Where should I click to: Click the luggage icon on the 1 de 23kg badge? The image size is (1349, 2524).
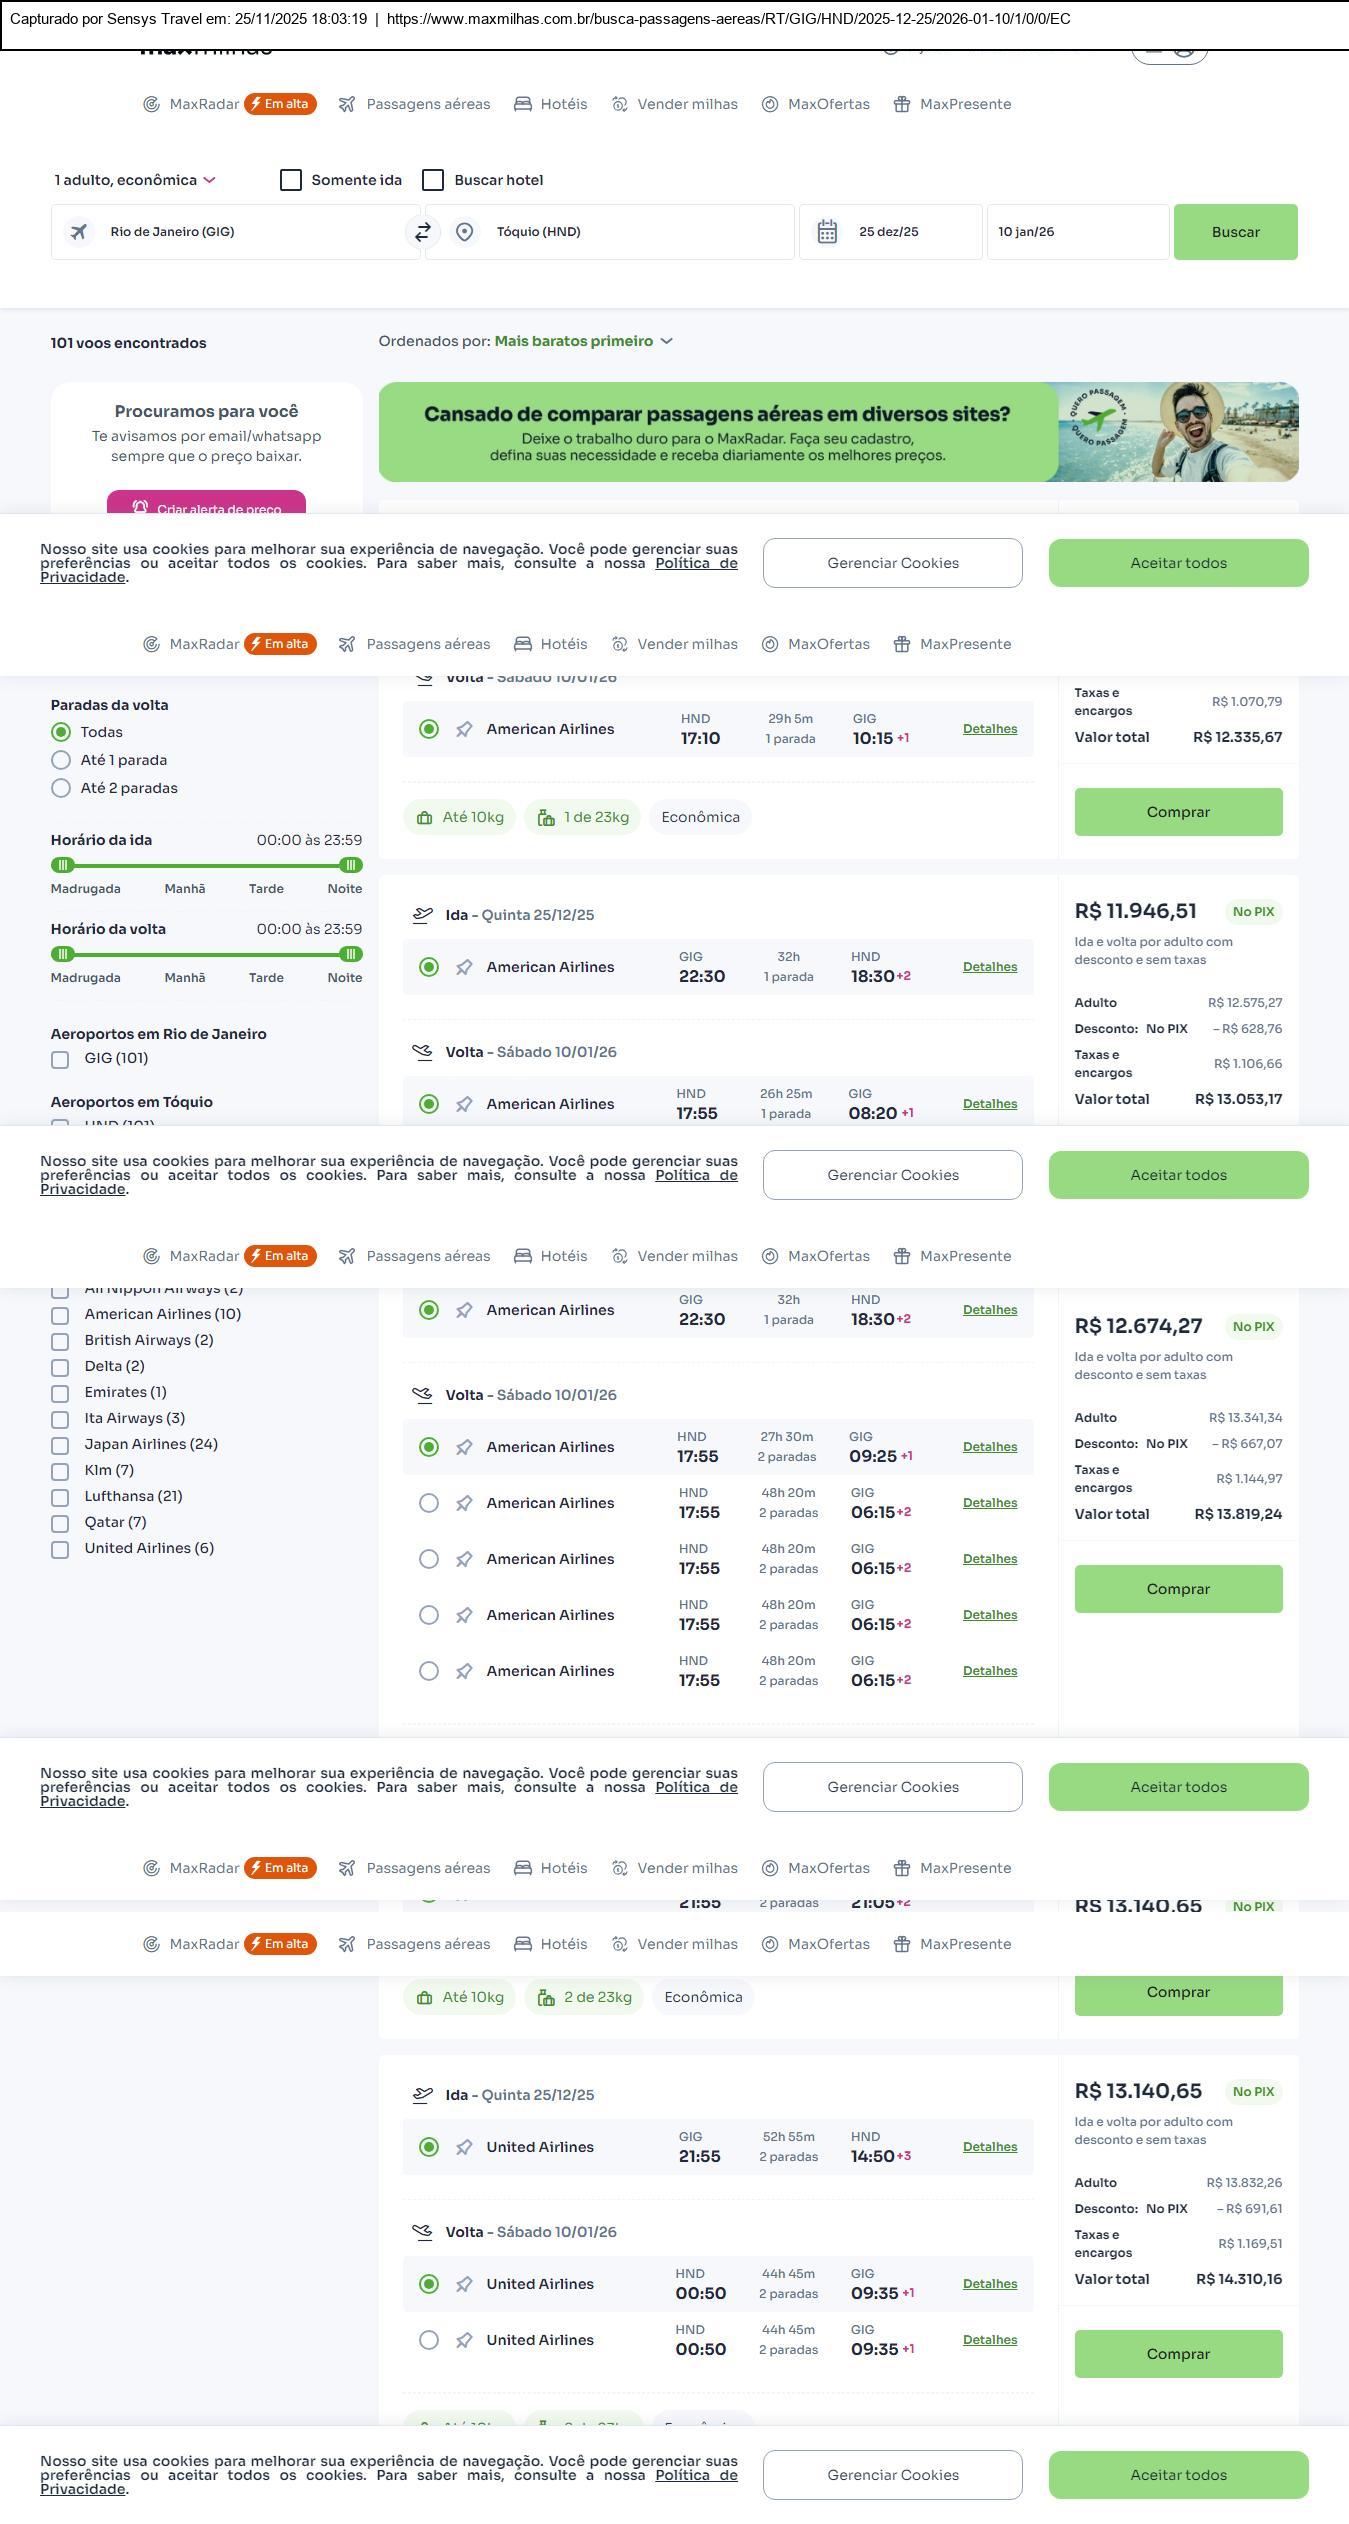pyautogui.click(x=546, y=818)
